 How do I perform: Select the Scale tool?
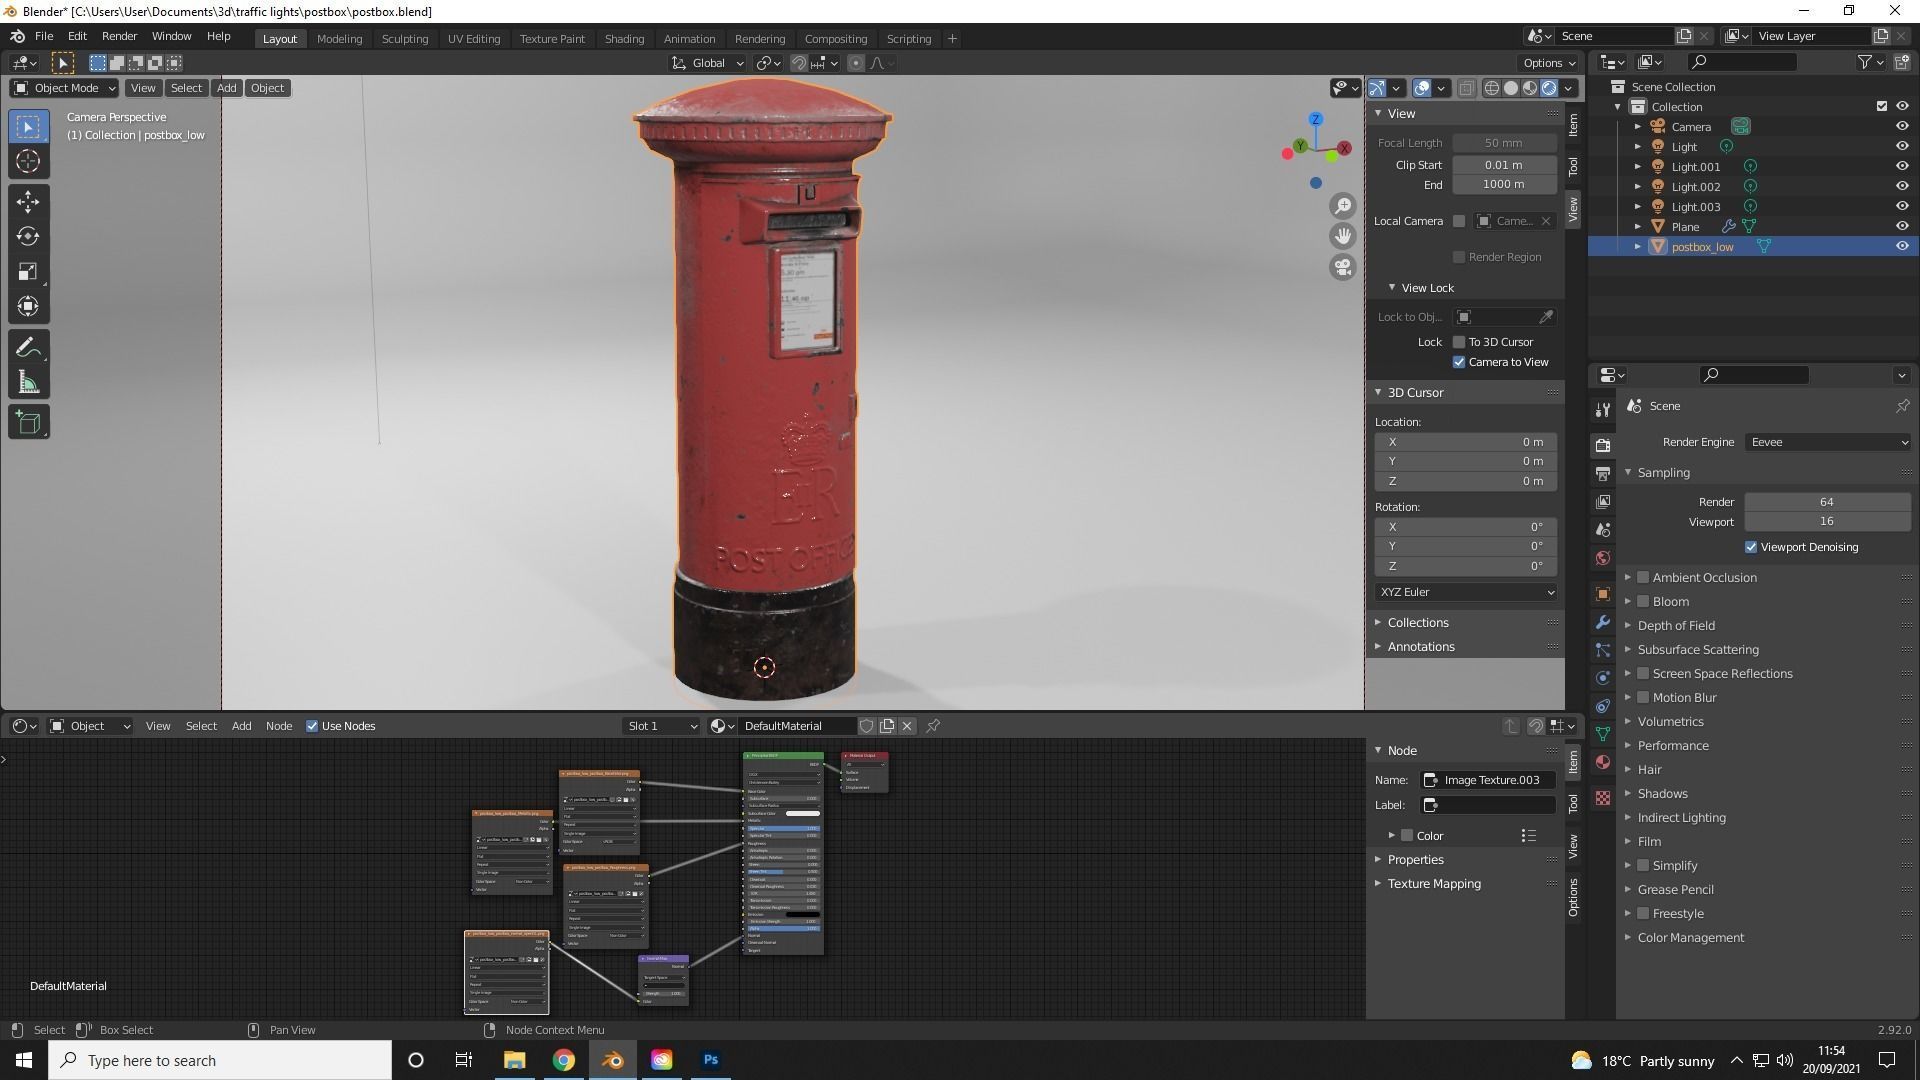pyautogui.click(x=28, y=271)
